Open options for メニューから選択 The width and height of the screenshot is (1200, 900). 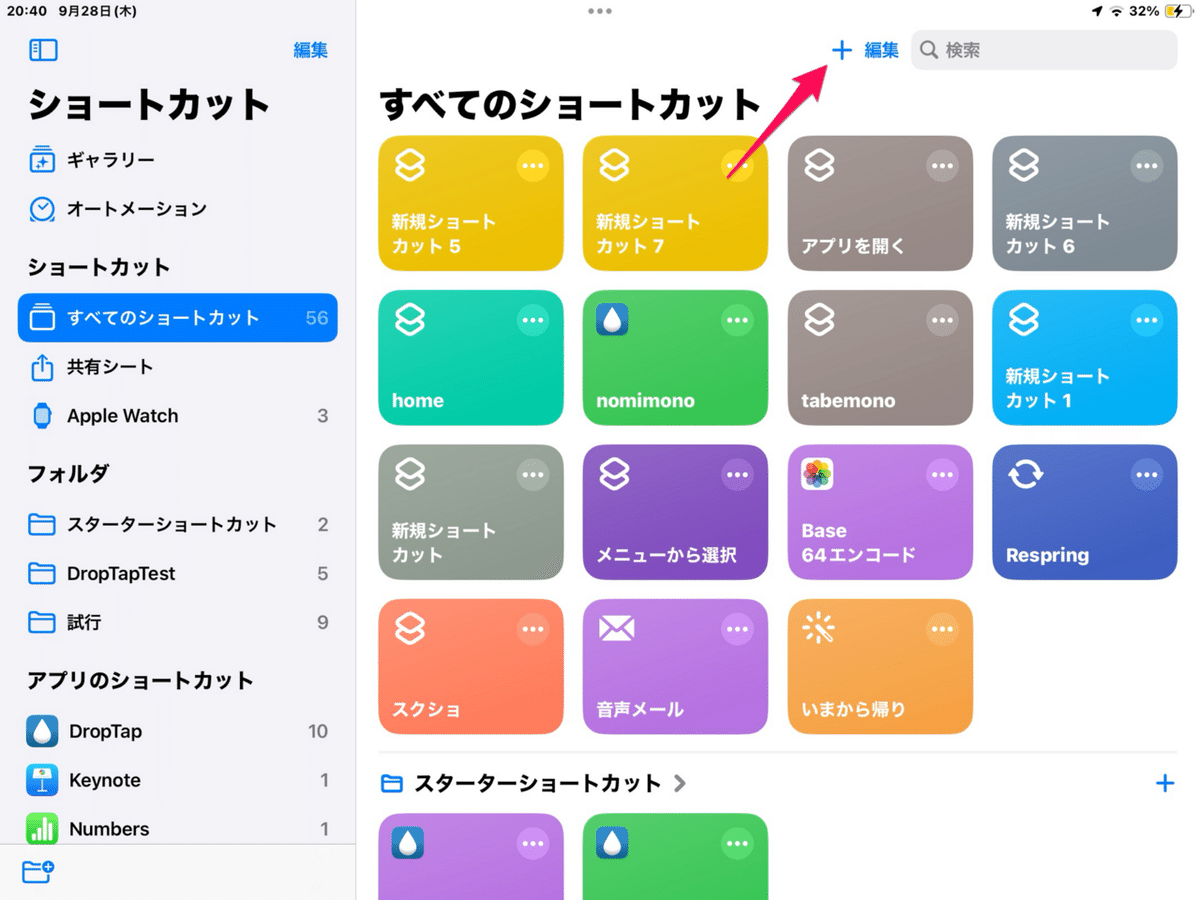(737, 475)
